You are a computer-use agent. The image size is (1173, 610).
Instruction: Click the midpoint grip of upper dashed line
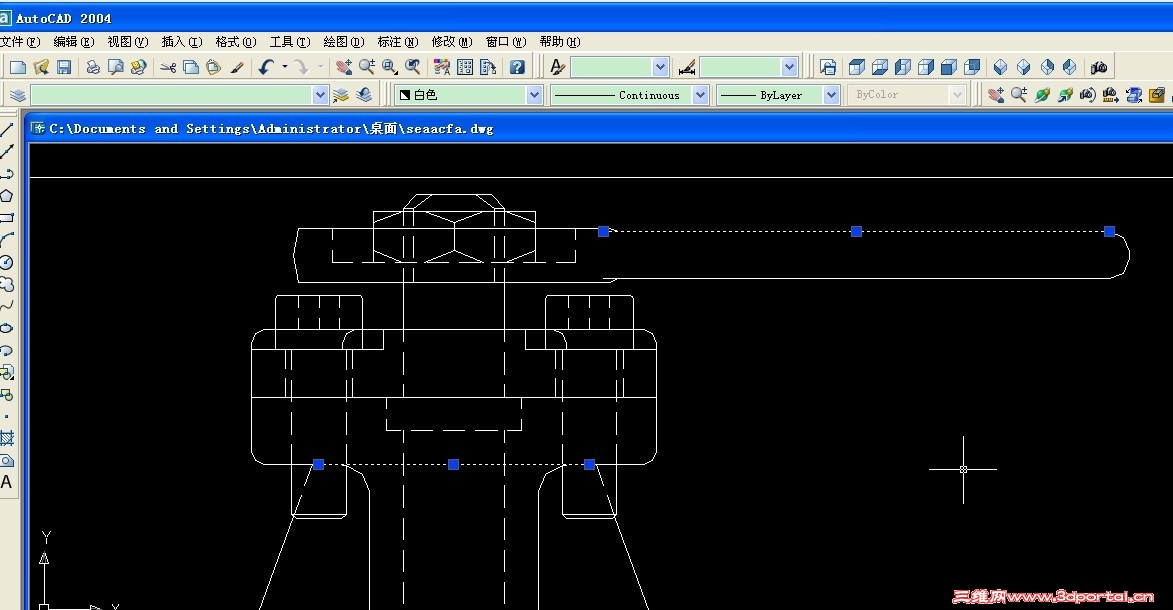point(857,231)
